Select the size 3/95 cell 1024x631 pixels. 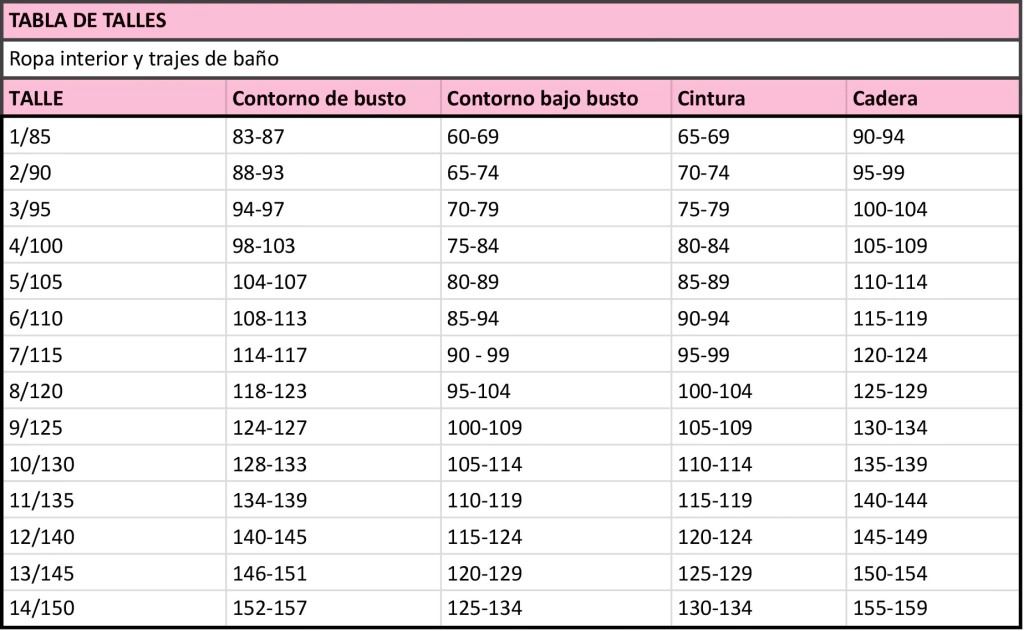point(30,210)
